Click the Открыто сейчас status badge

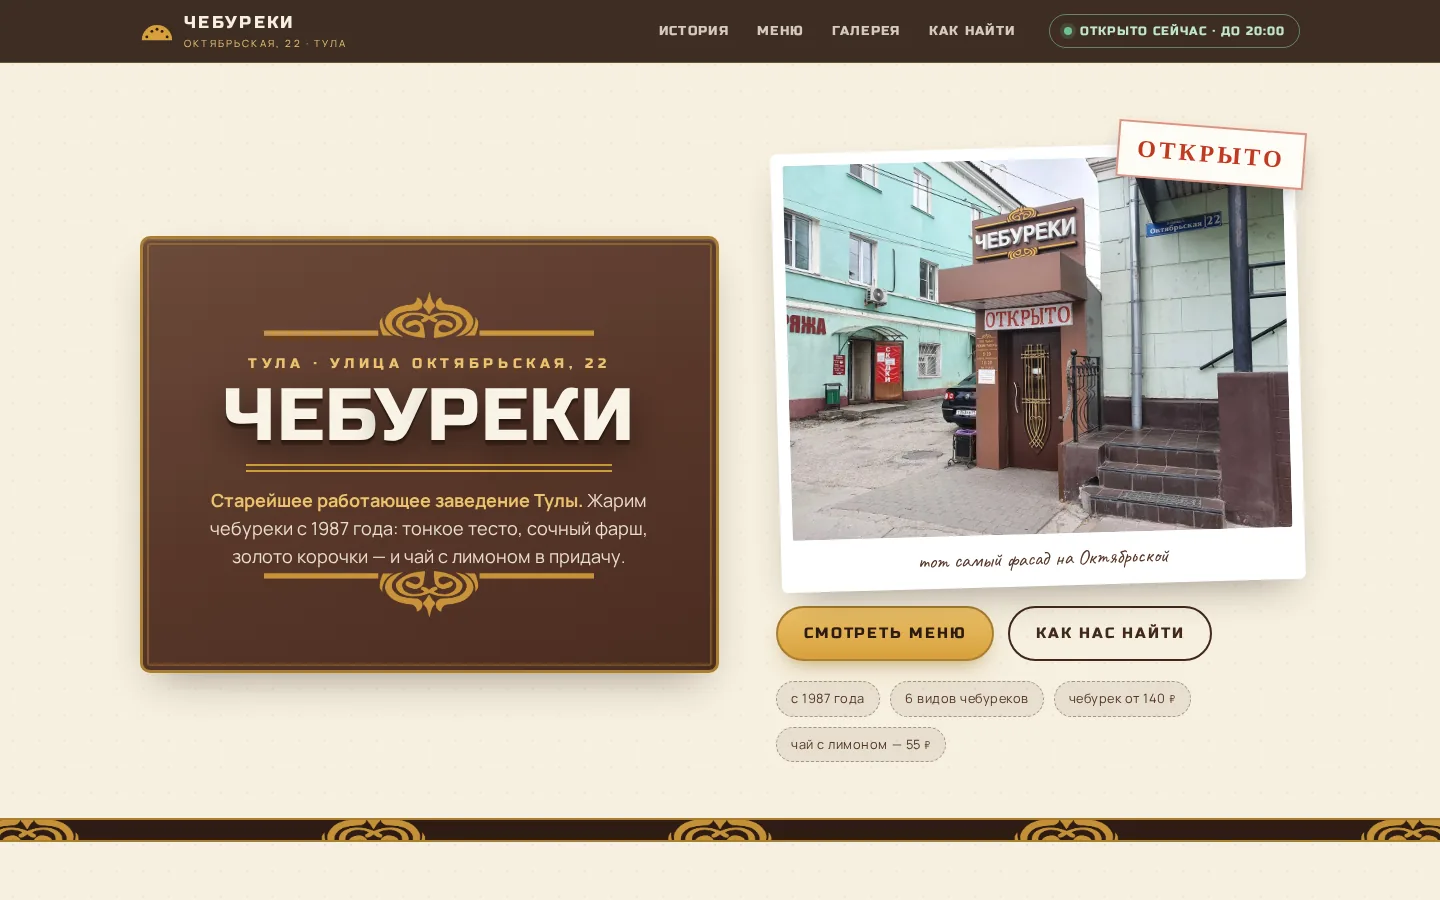coord(1174,31)
